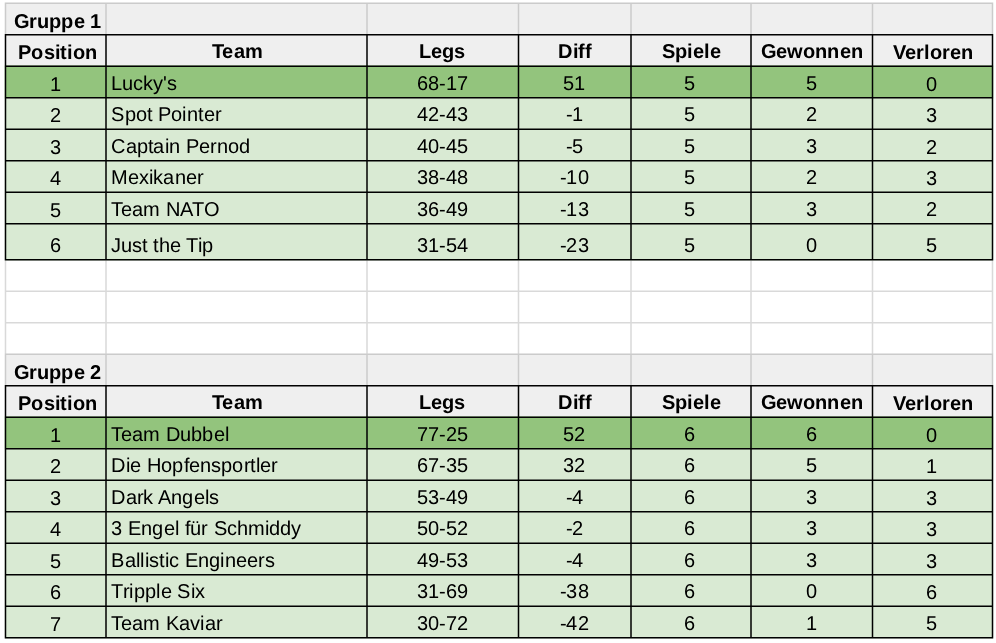The width and height of the screenshot is (996, 643).
Task: Click the Tripple Six team cell
Action: (x=236, y=591)
